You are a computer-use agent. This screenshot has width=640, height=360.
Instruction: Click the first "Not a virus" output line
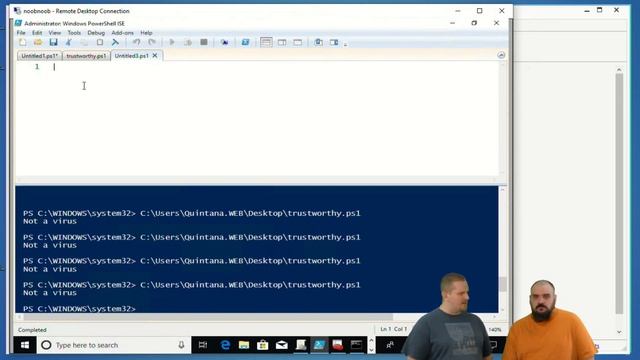[50, 221]
